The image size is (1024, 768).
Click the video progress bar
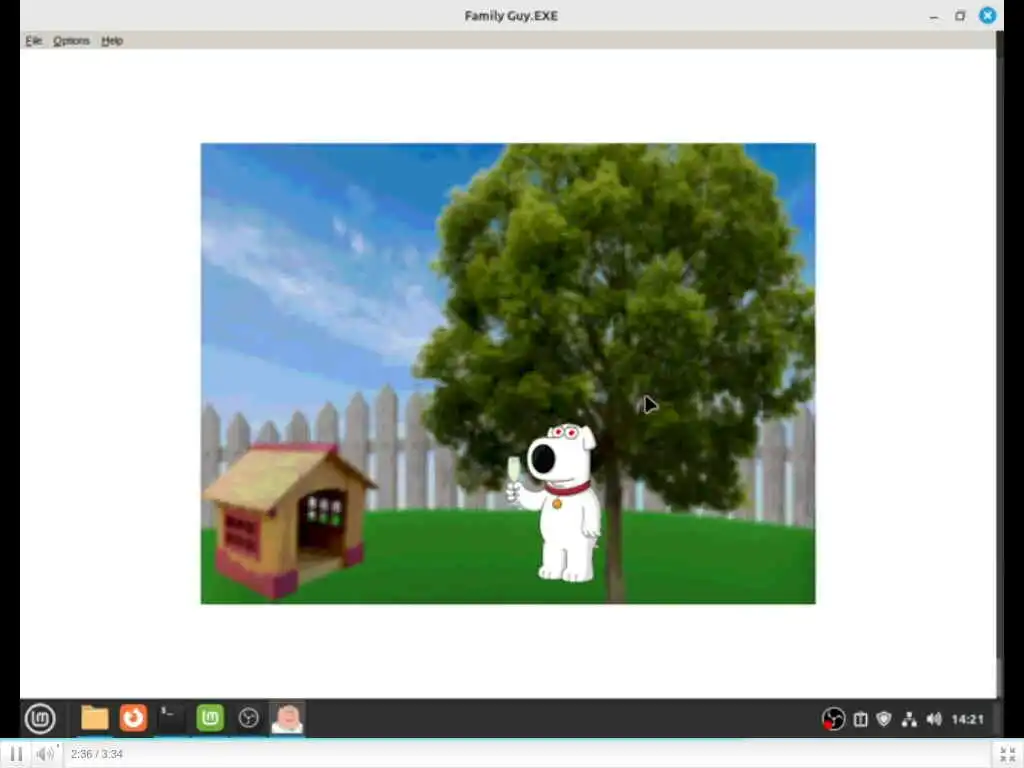[x=512, y=741]
